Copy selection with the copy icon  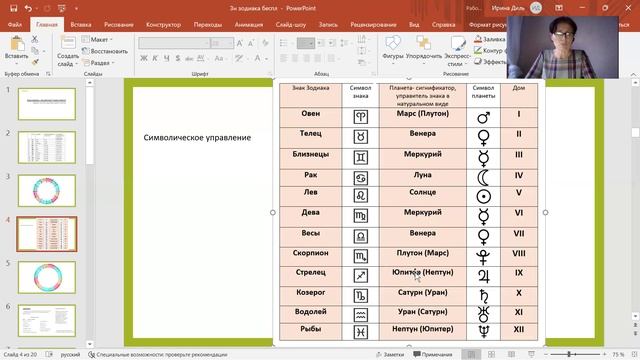tap(35, 51)
